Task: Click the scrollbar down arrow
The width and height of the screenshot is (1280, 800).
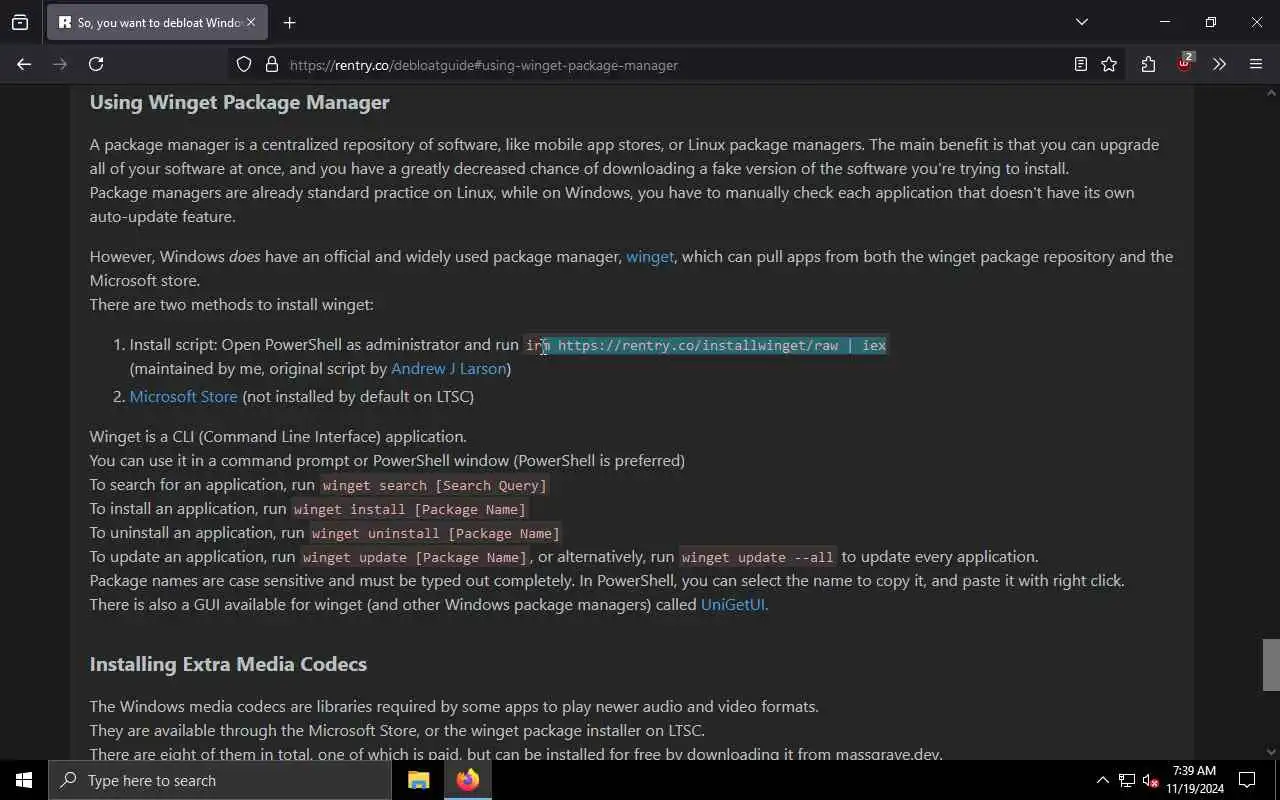Action: click(x=1271, y=751)
